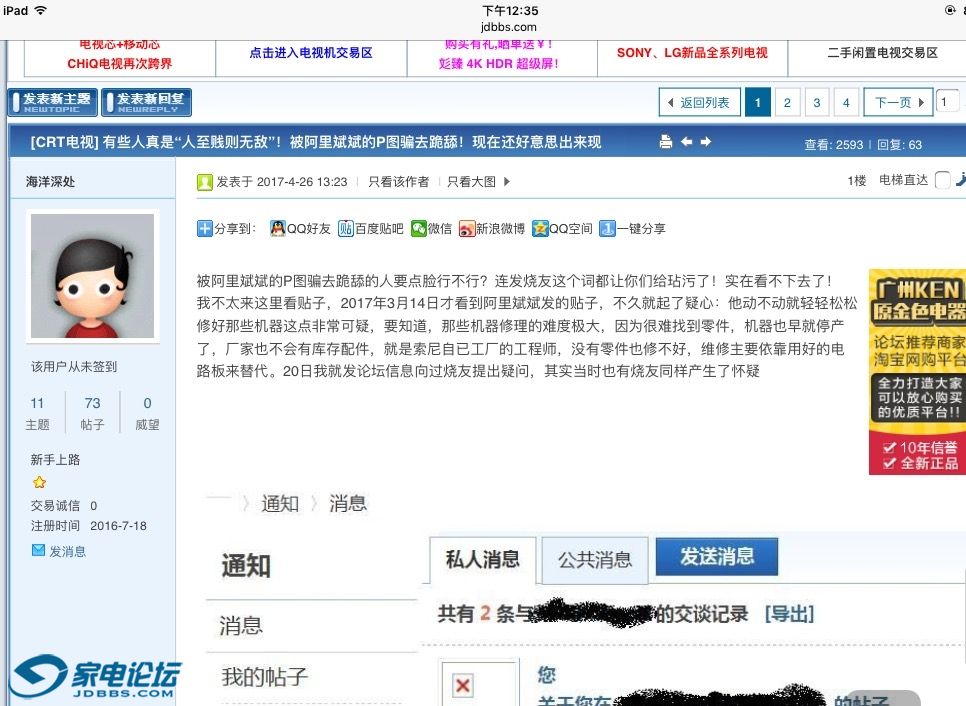Click 返回列表 to return to list
This screenshot has width=966, height=706.
tap(700, 102)
